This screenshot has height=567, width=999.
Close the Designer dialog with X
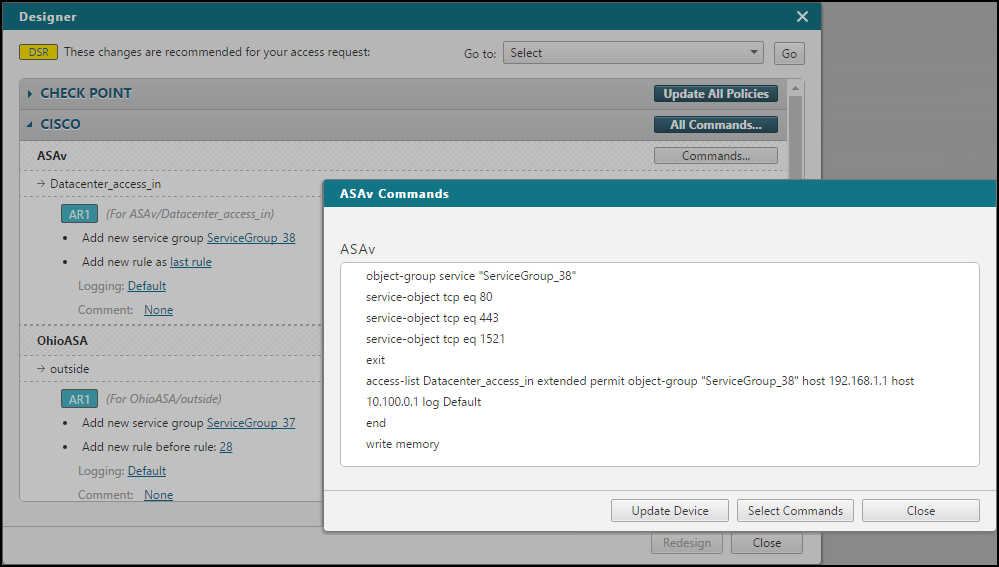(x=802, y=17)
